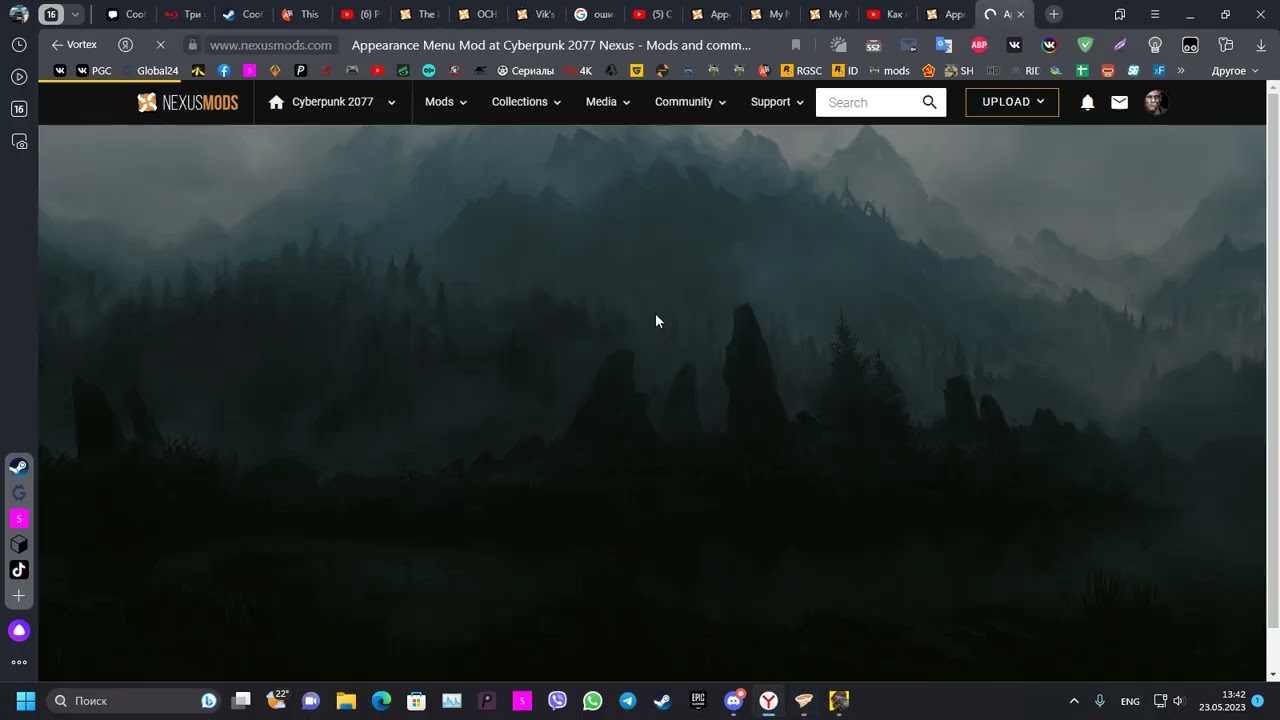Expand the Support dropdown menu

tap(777, 102)
